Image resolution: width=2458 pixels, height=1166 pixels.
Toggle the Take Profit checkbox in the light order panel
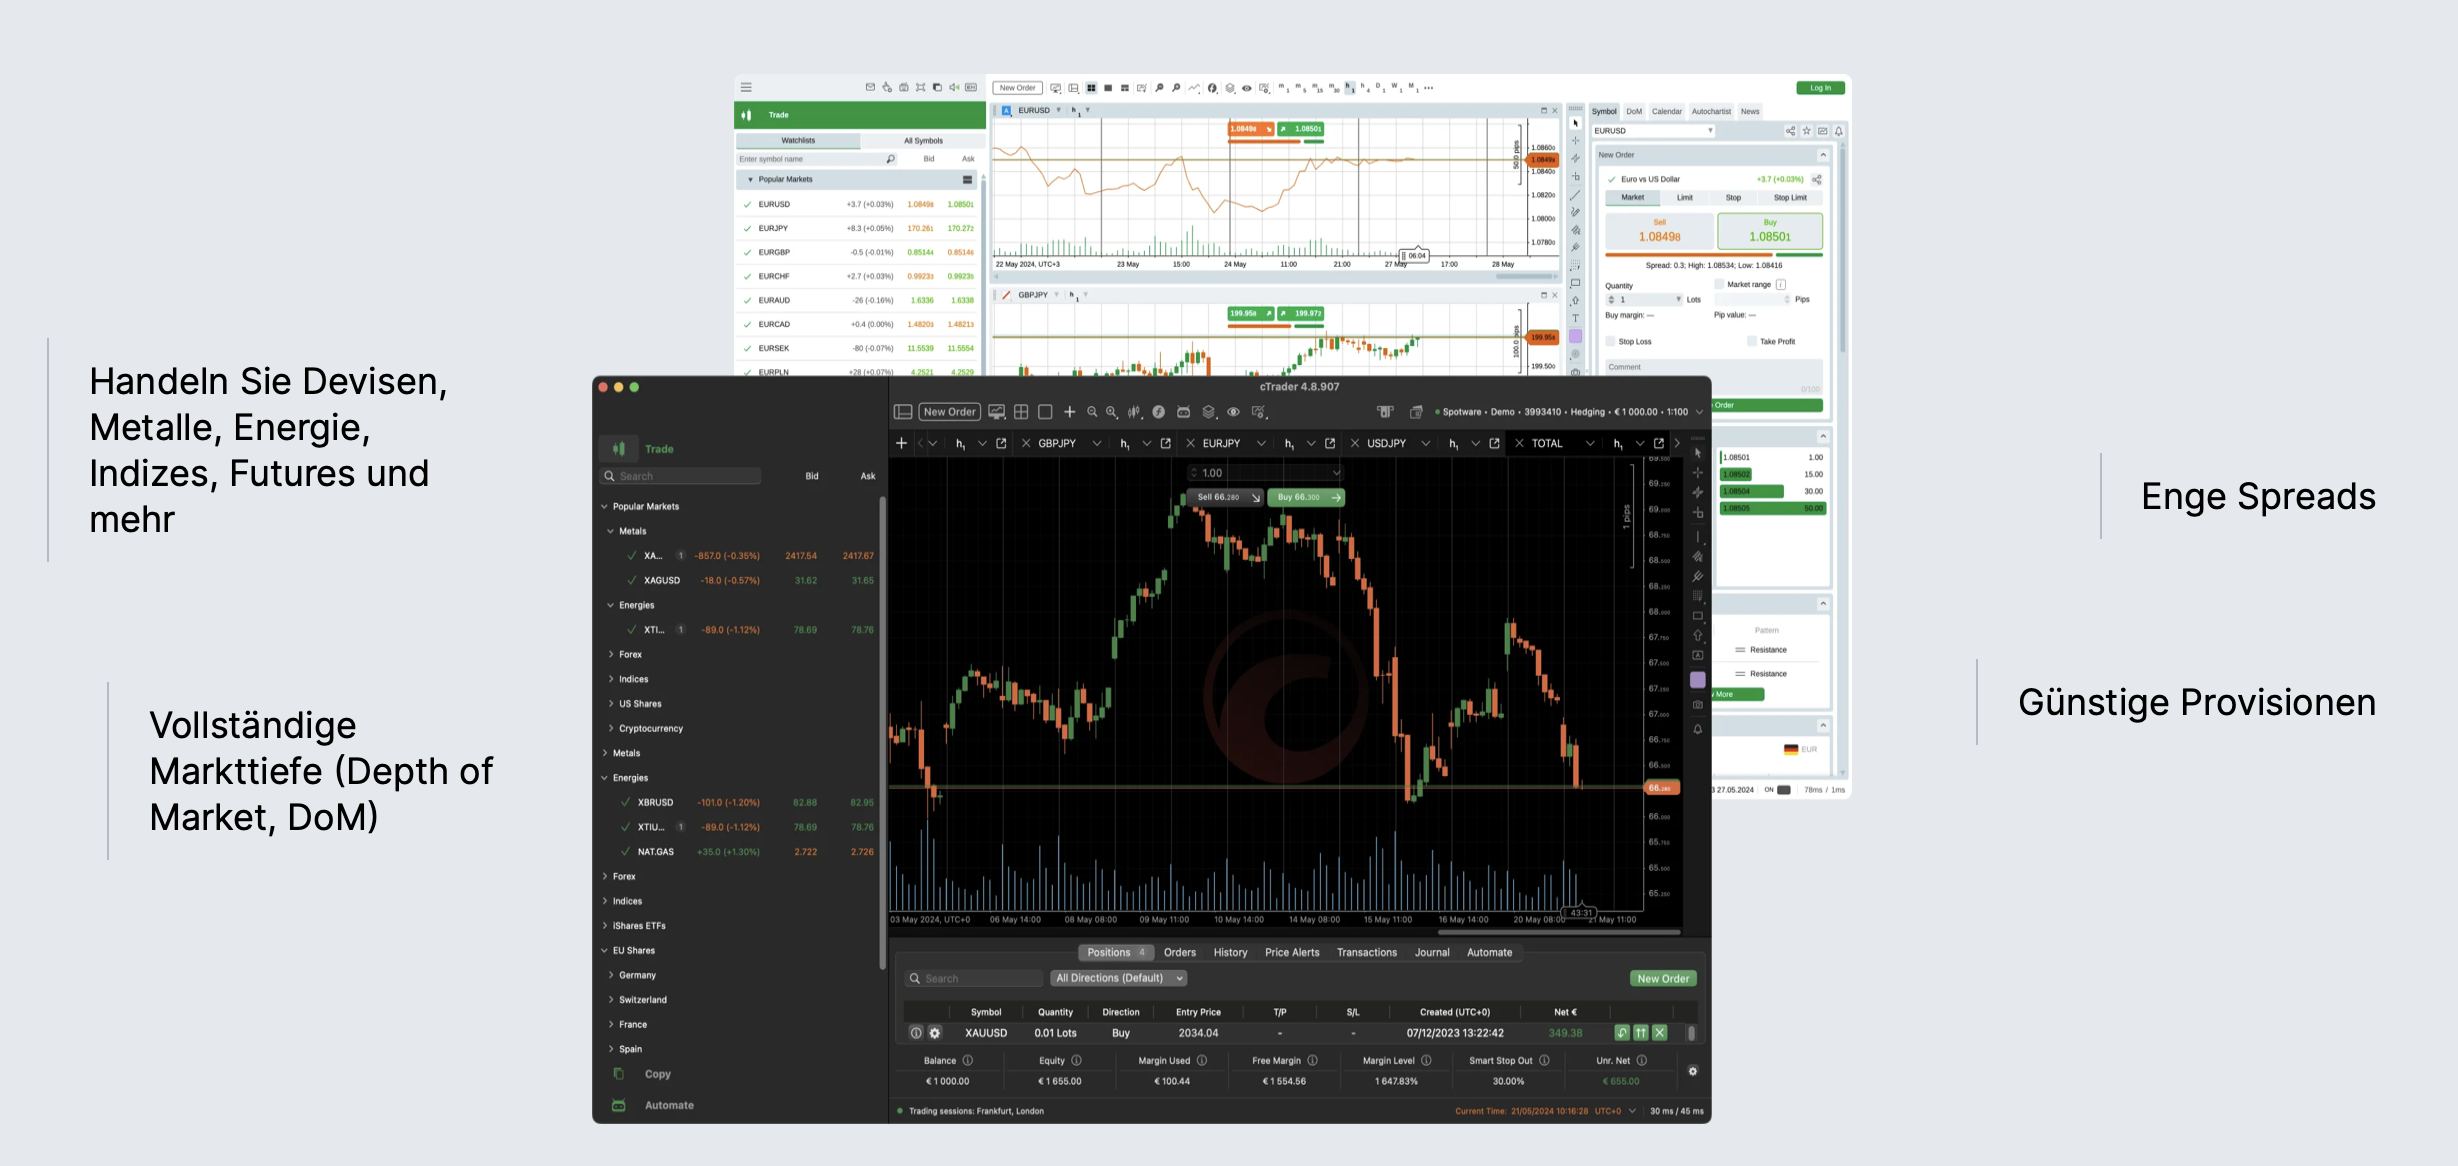click(x=1752, y=342)
